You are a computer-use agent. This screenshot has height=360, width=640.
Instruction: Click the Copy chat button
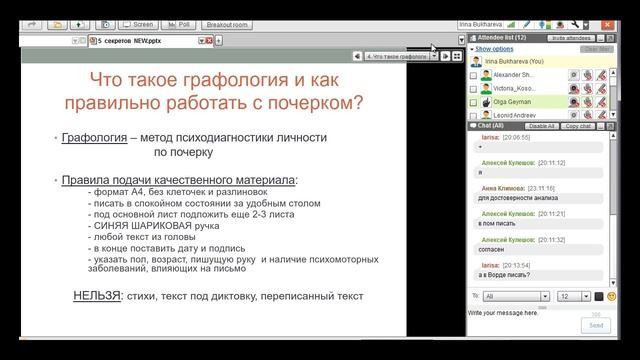578,126
